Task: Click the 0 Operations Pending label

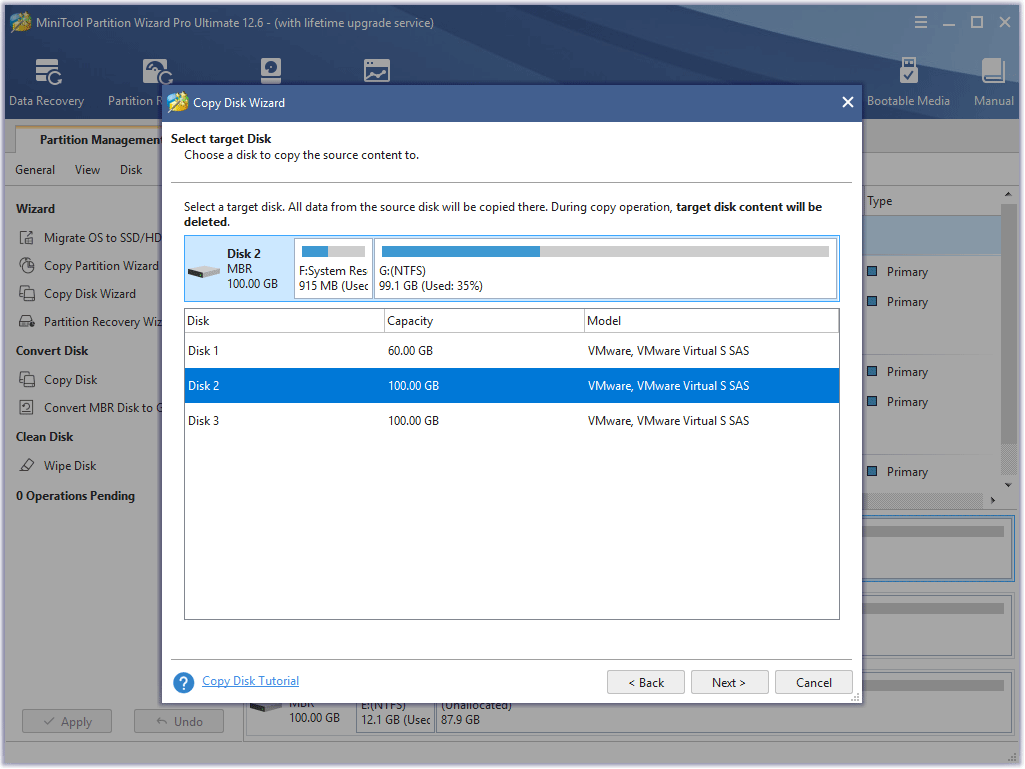Action: pyautogui.click(x=75, y=496)
